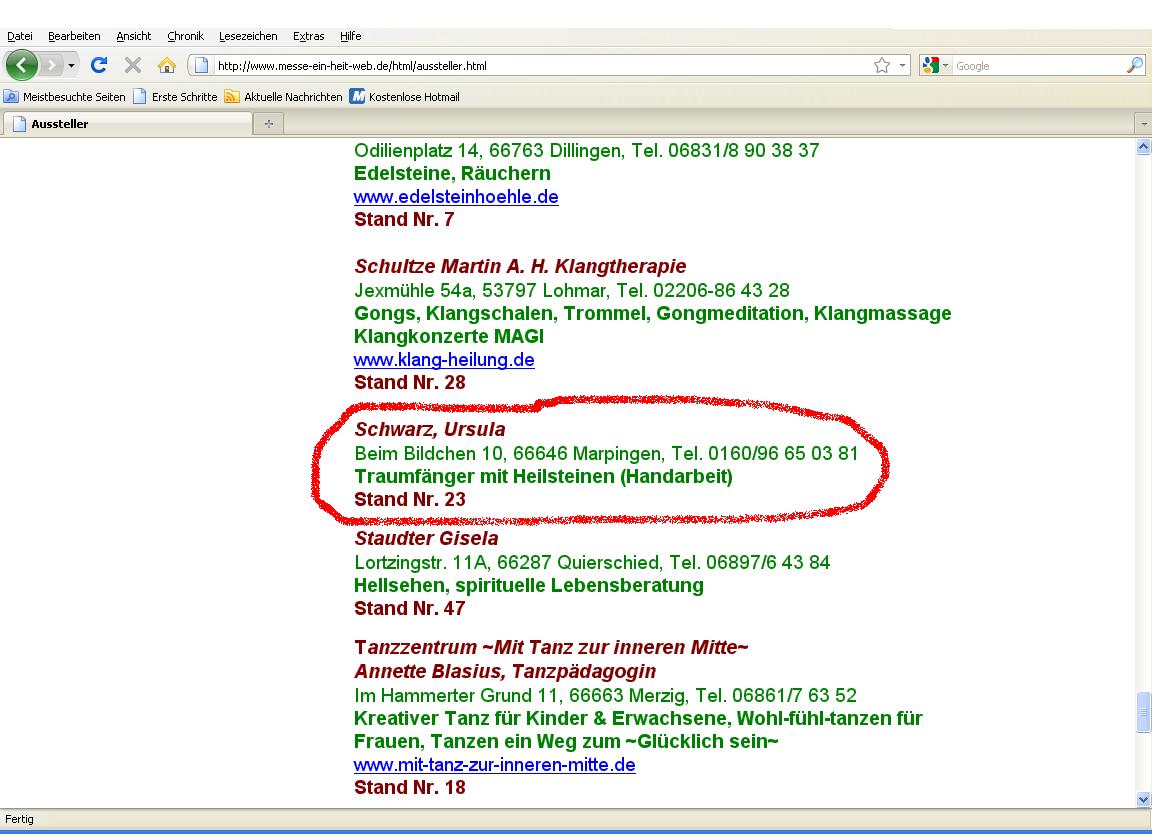Click the vertical scrollbar down arrow
1152x834 pixels.
click(x=1144, y=799)
